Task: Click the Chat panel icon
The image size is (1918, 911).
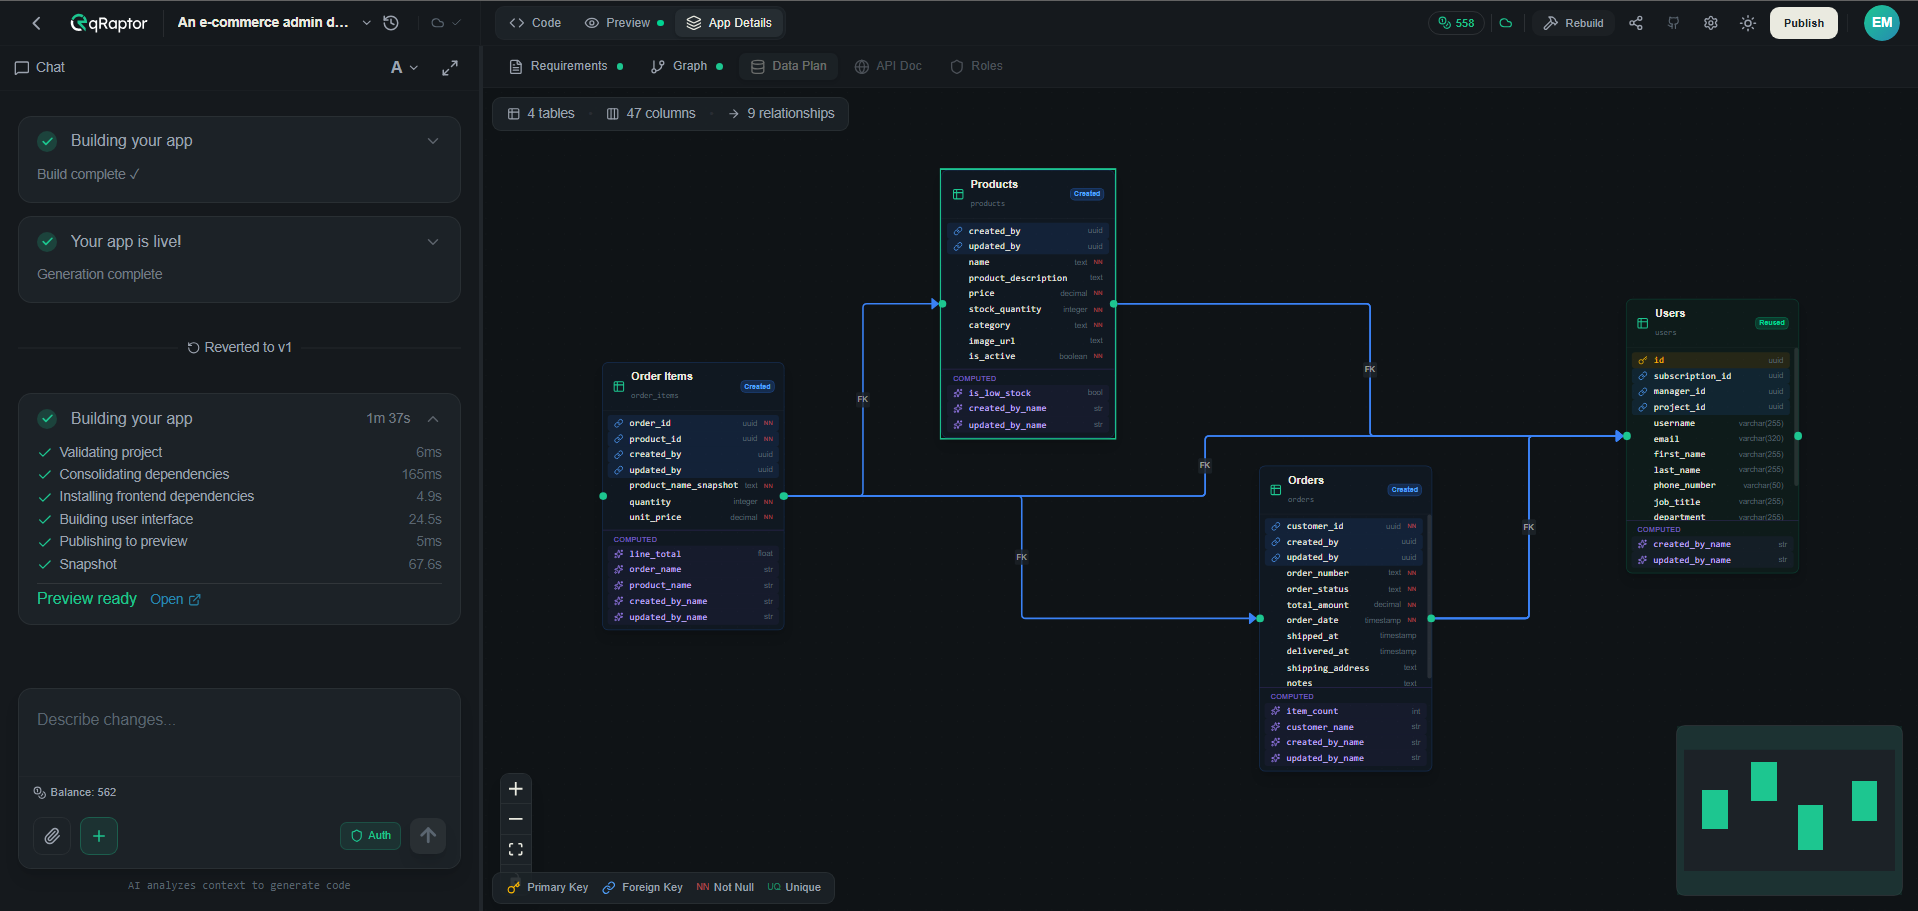Action: pyautogui.click(x=22, y=68)
